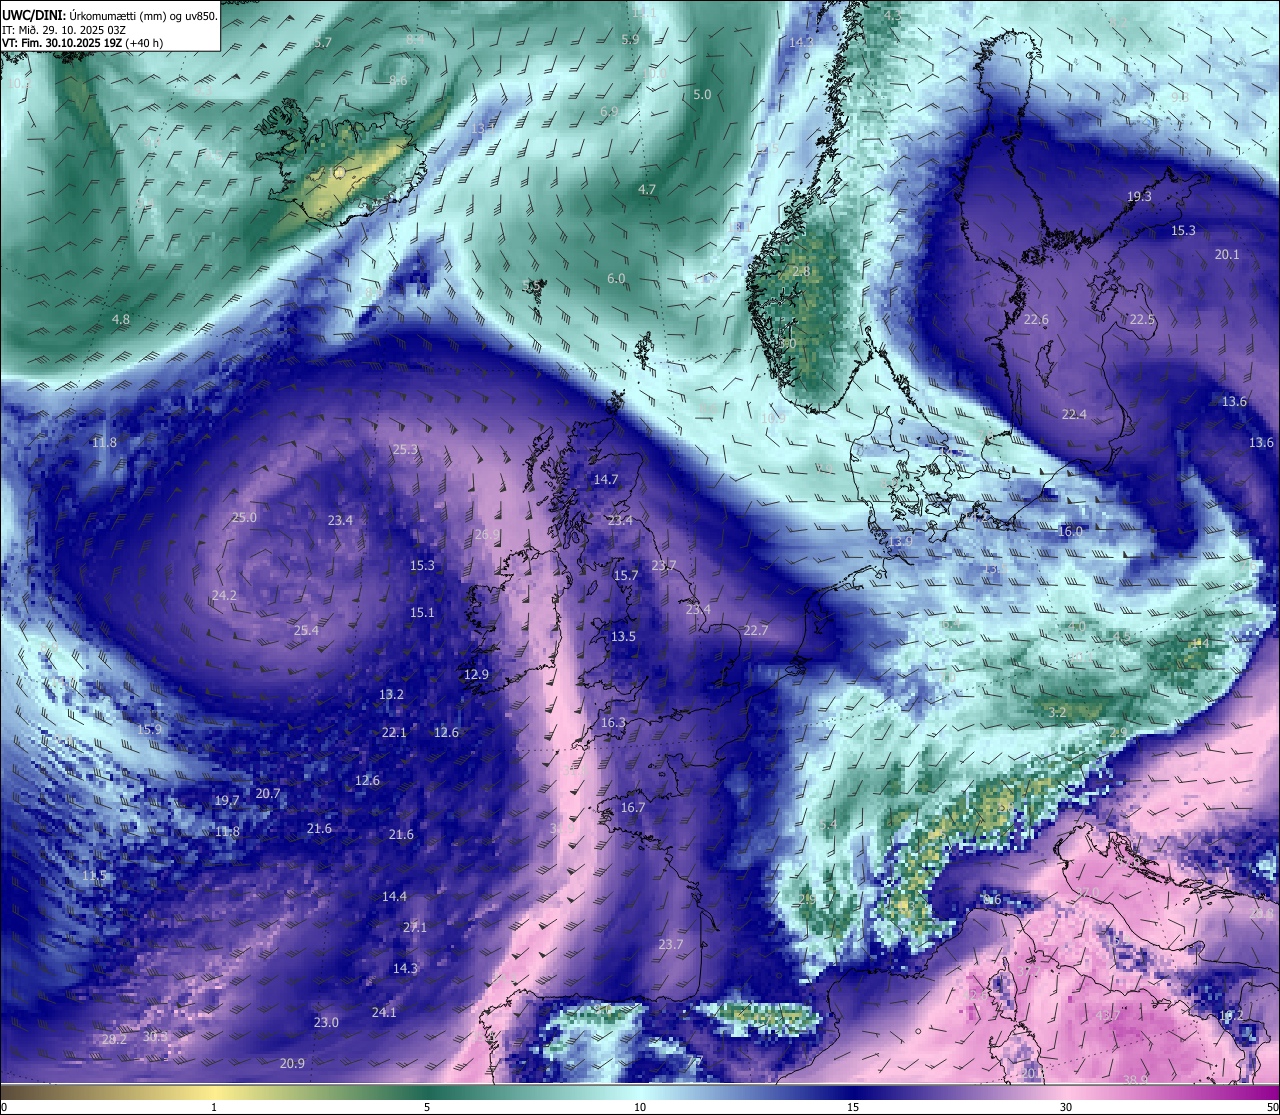
Task: Click the 25.4 value on the map
Action: point(306,631)
